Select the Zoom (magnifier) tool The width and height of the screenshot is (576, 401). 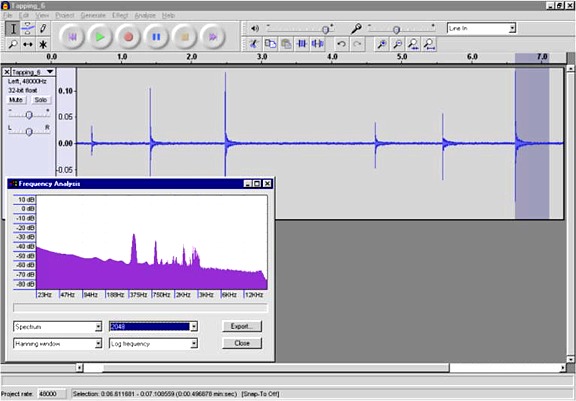click(13, 44)
